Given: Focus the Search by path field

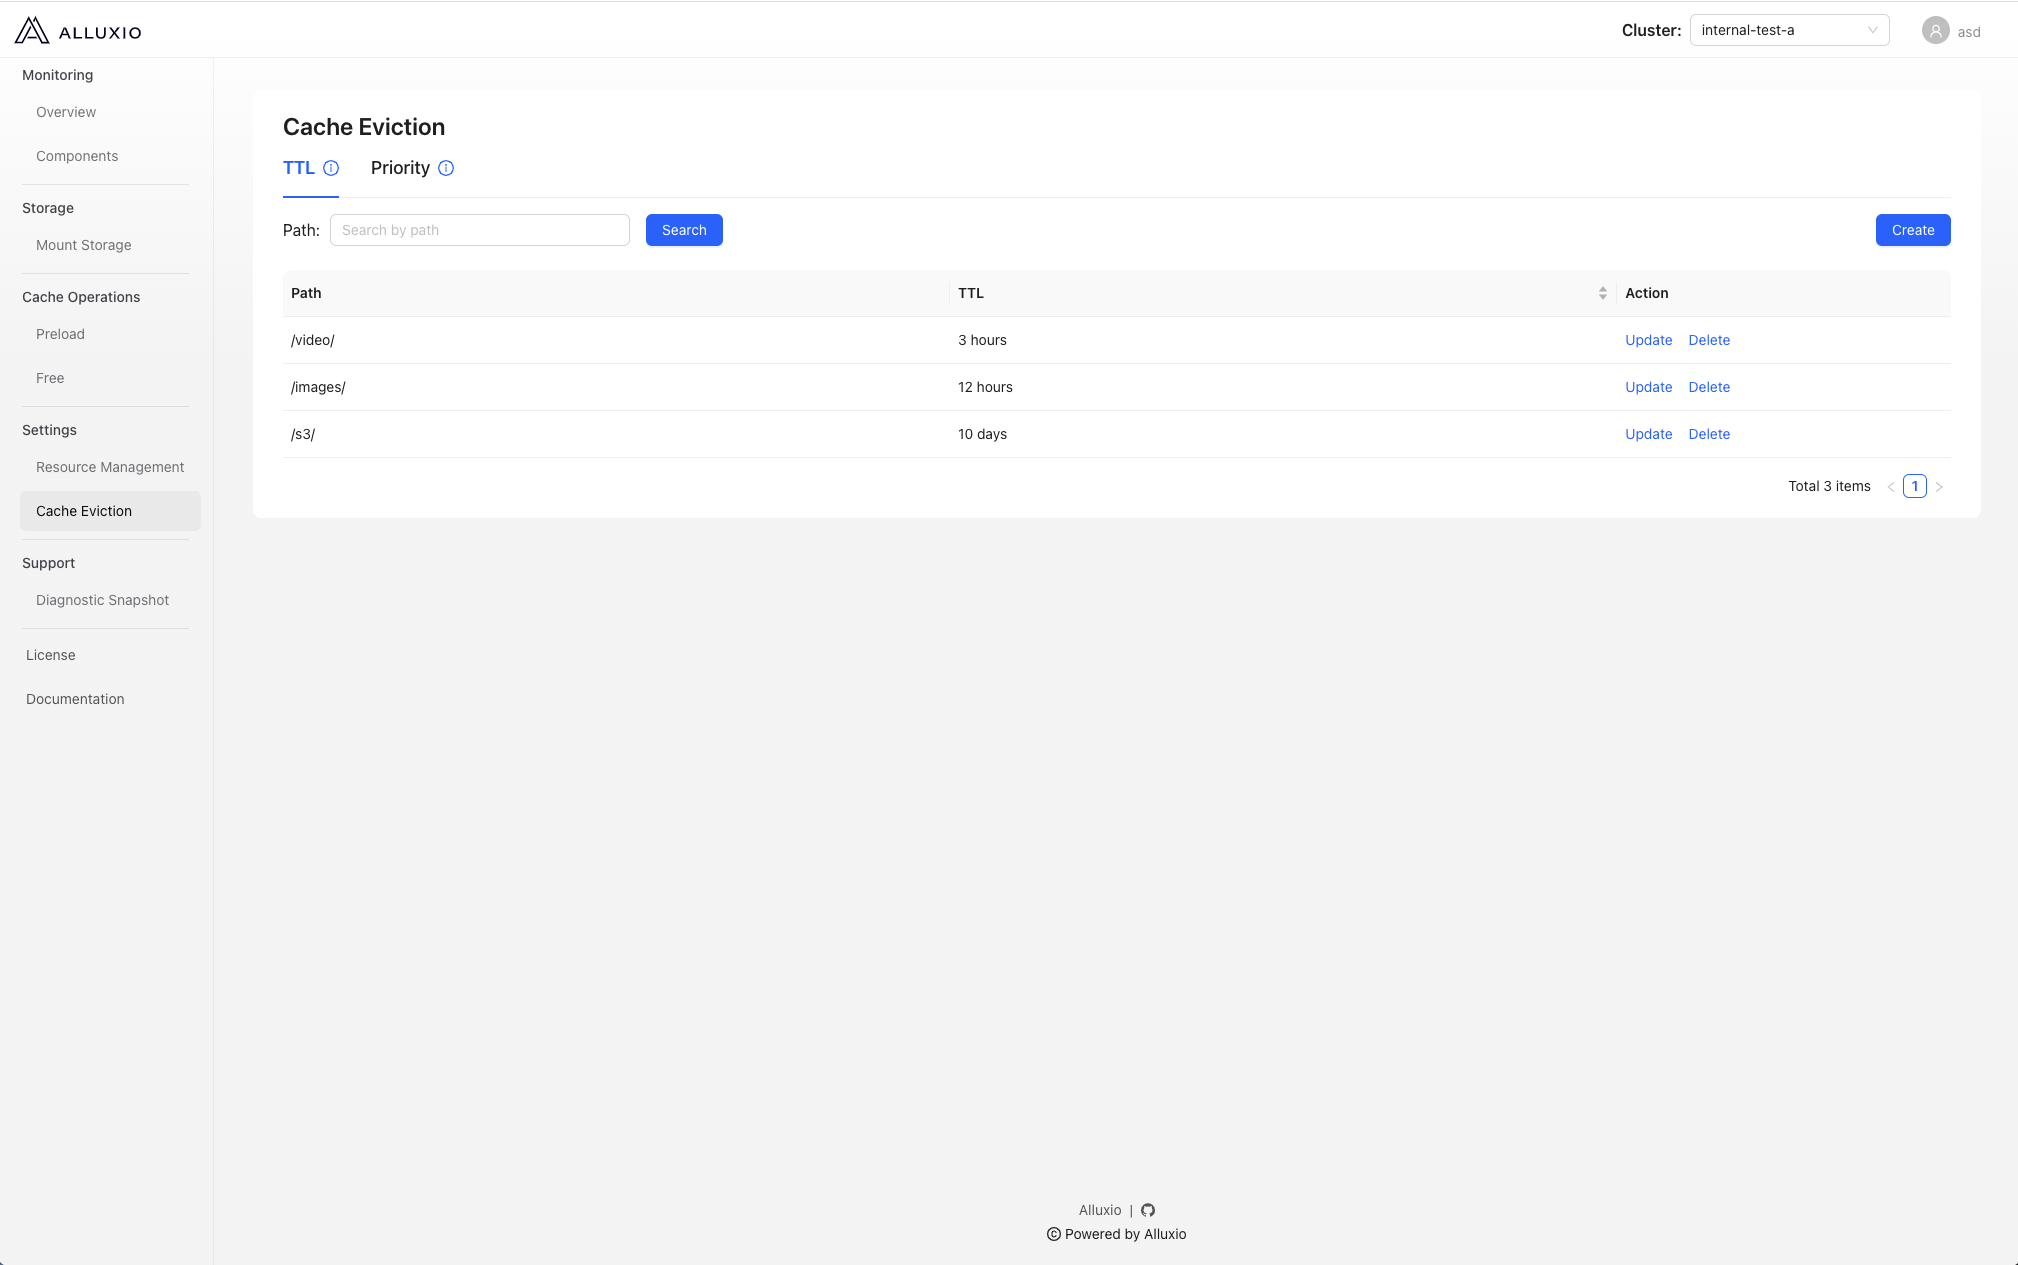Looking at the screenshot, I should pyautogui.click(x=480, y=230).
